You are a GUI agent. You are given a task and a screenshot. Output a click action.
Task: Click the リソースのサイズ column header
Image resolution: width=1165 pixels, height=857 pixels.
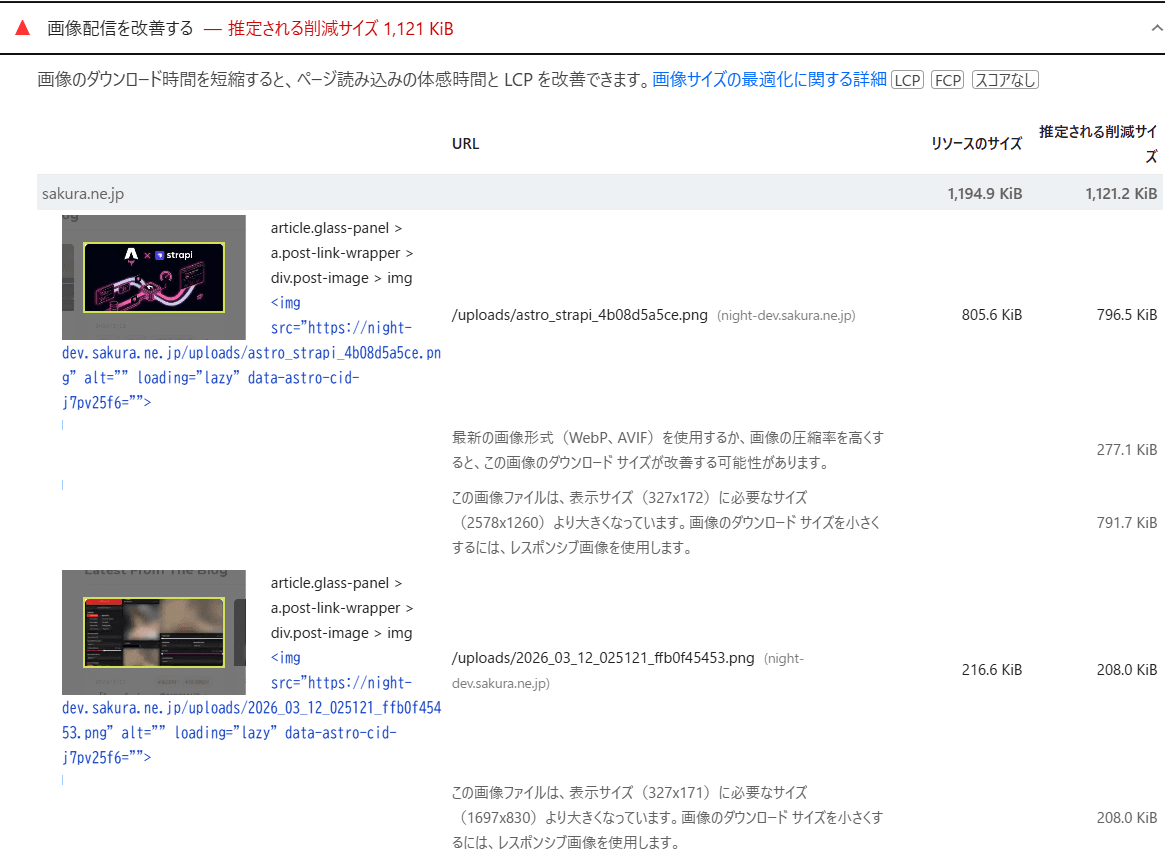(x=975, y=143)
